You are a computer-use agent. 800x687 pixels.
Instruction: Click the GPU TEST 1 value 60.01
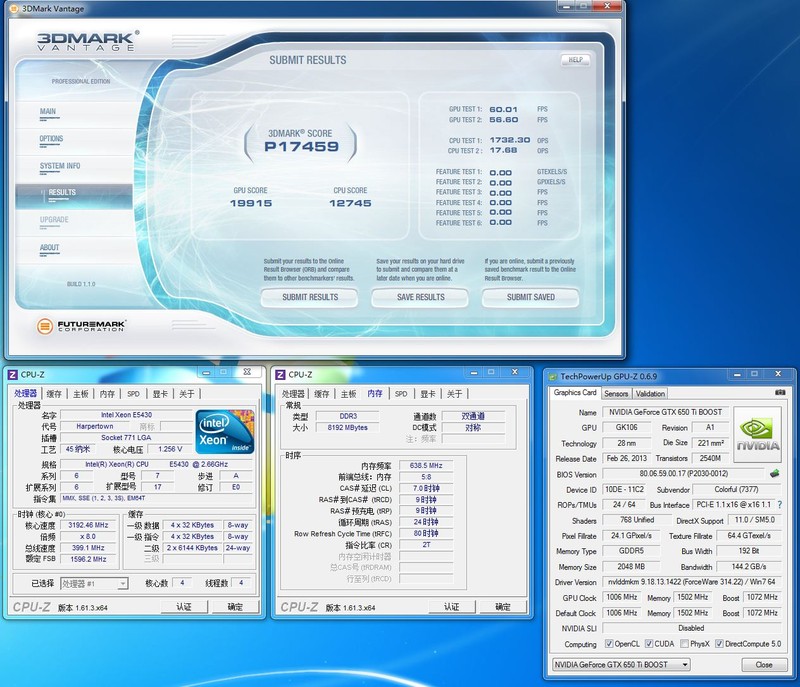click(504, 109)
